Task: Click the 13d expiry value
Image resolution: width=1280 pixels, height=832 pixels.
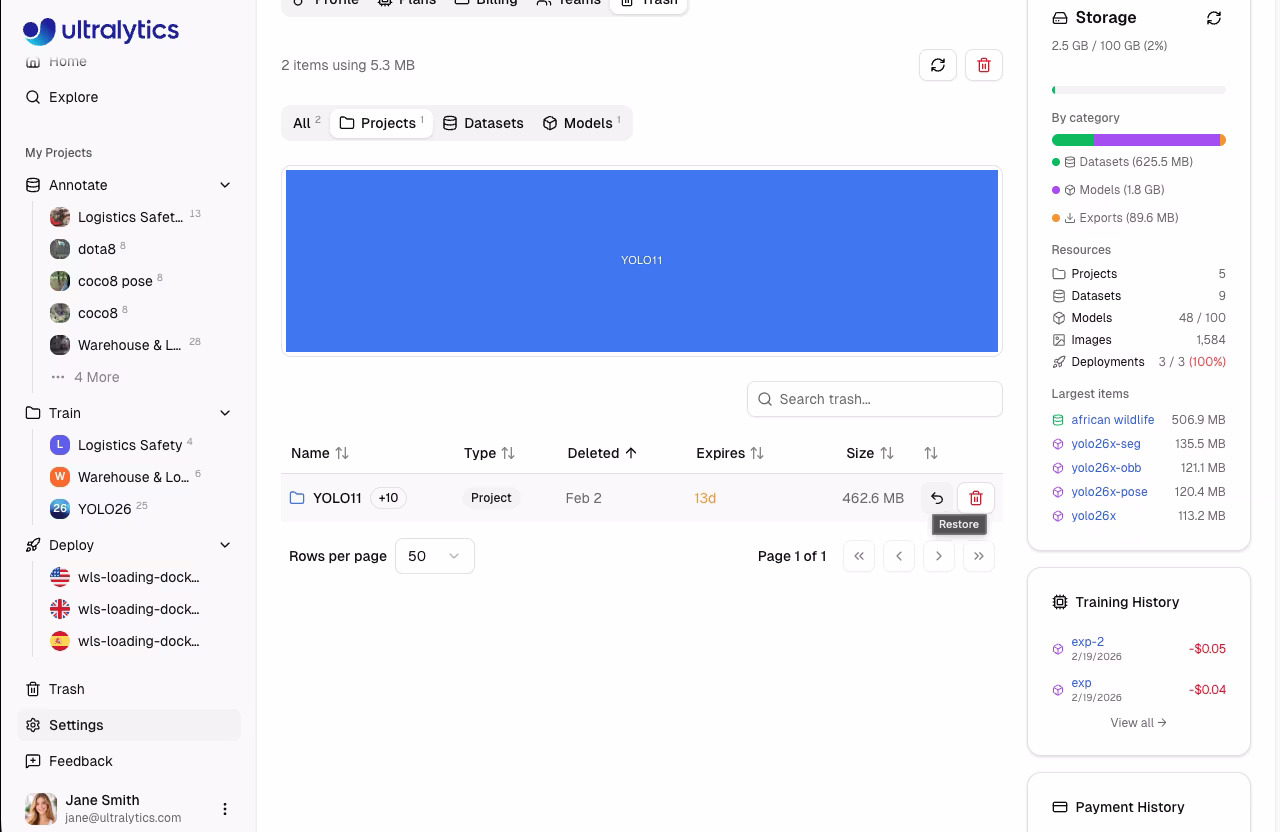Action: [x=705, y=498]
